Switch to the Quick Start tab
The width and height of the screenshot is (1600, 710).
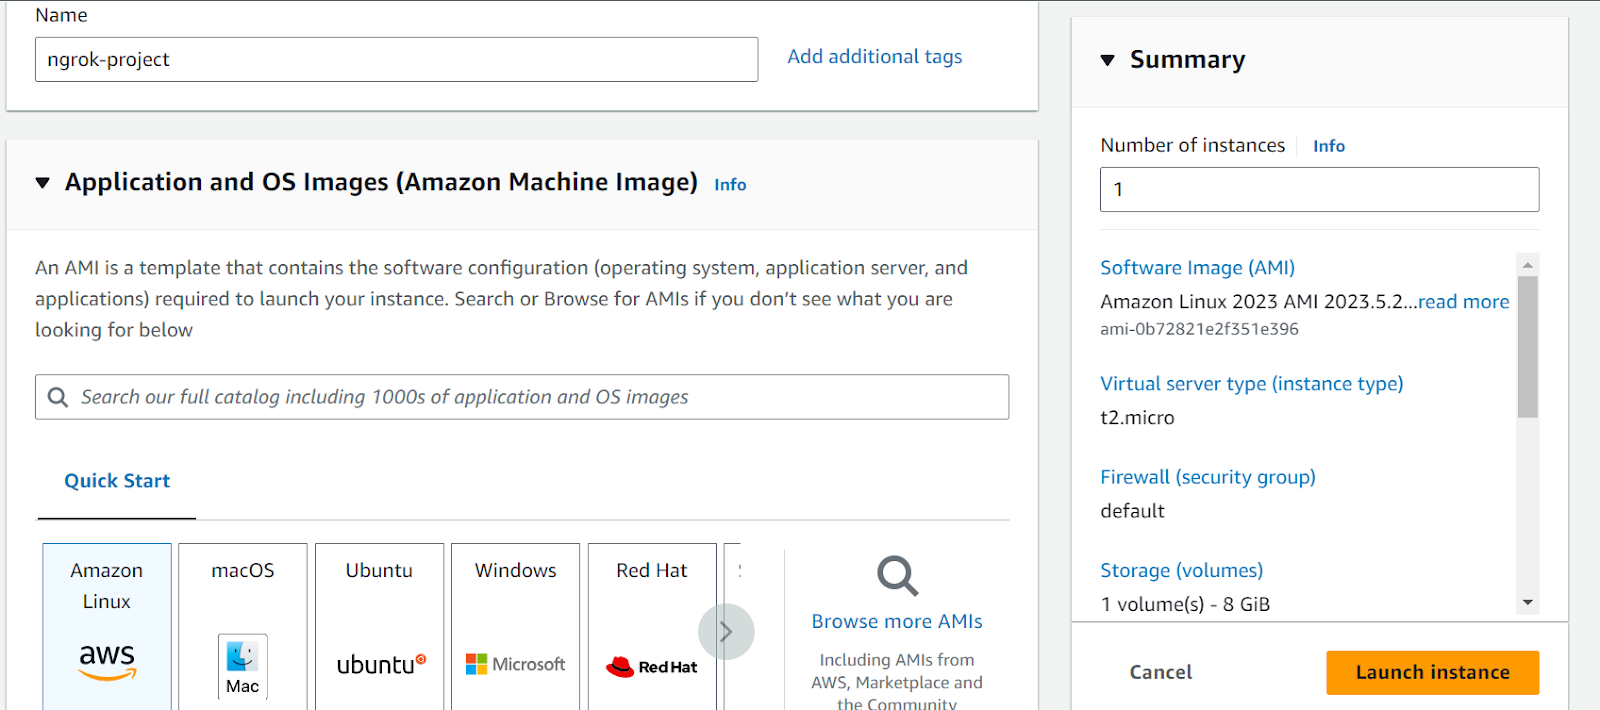(x=117, y=481)
